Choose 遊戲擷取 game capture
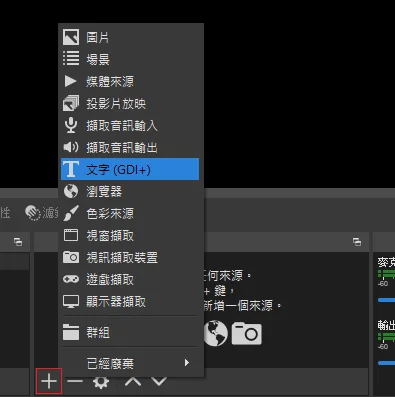This screenshot has height=397, width=395. tap(130, 279)
